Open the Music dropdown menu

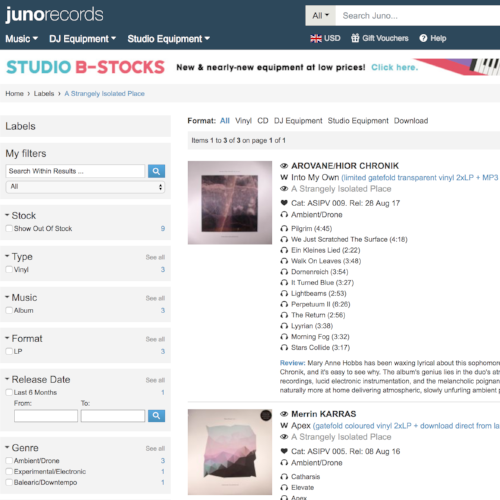click(x=22, y=39)
